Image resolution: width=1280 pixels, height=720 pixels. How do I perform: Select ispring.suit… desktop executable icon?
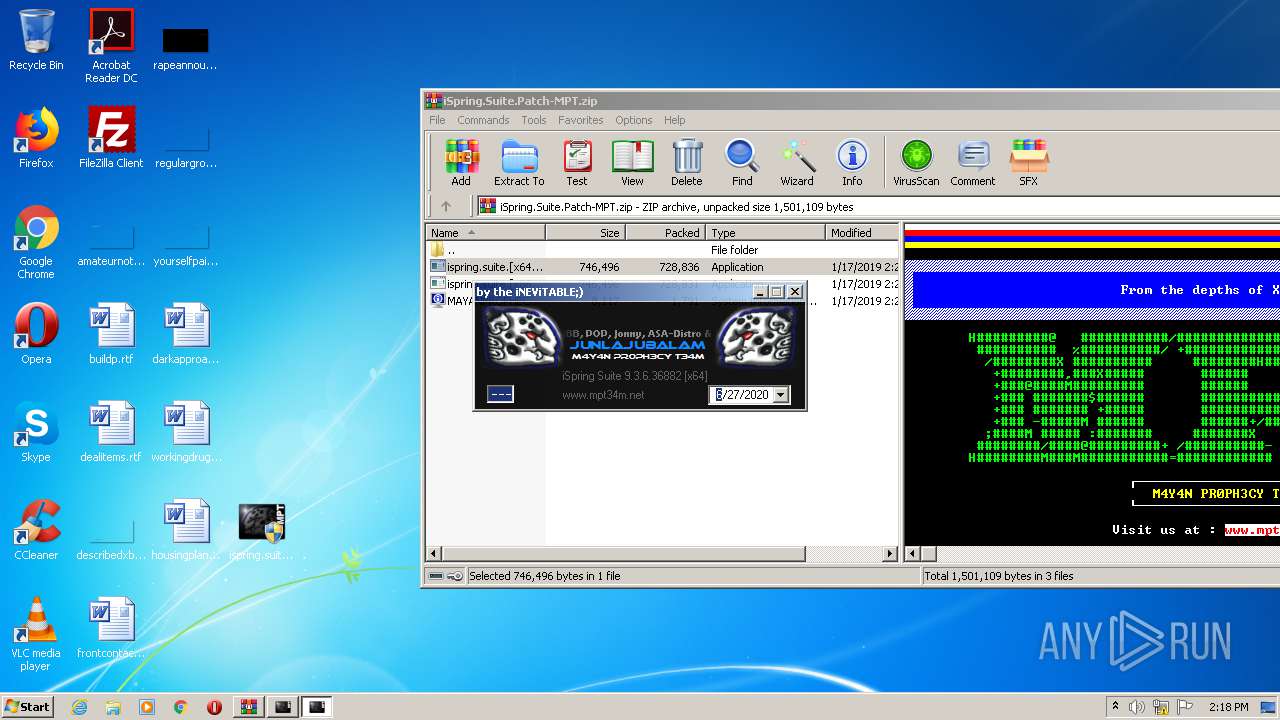coord(261,530)
